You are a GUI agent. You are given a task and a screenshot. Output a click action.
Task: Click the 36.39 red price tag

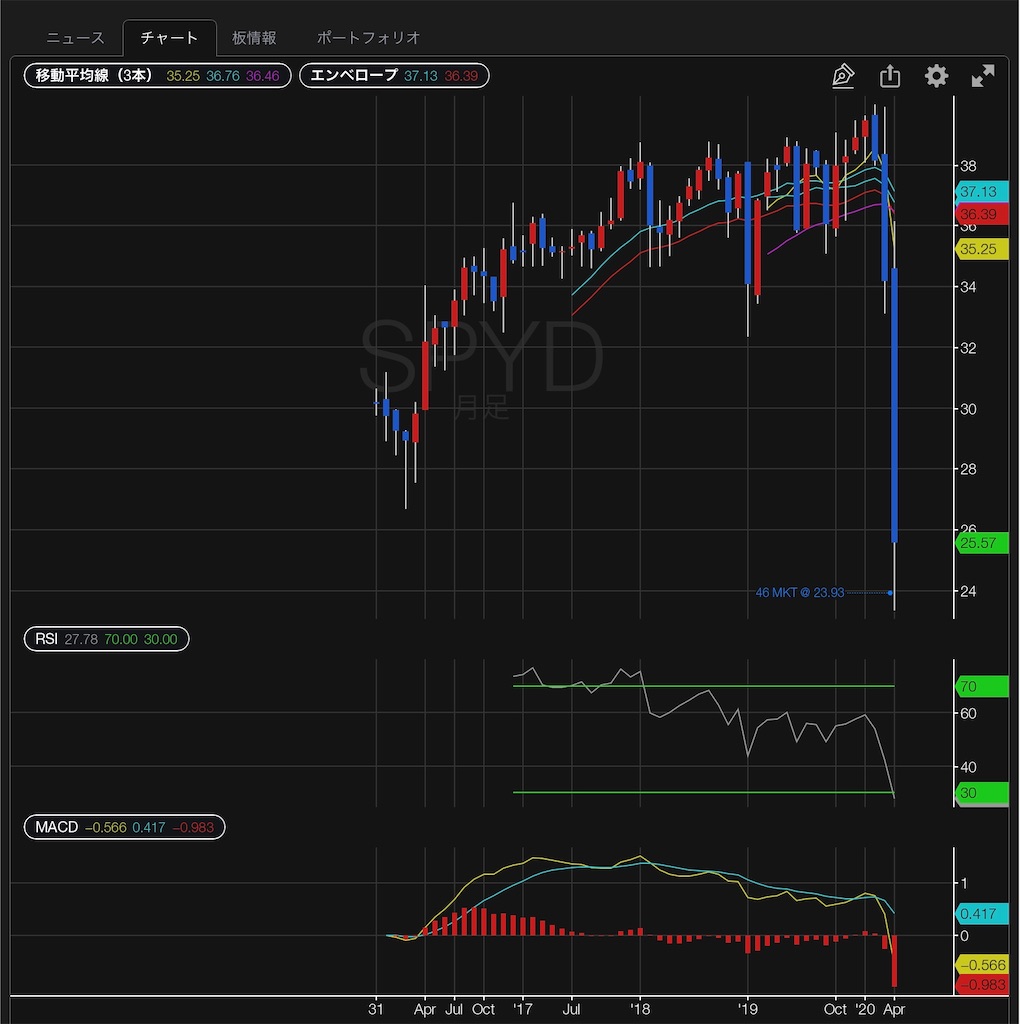pyautogui.click(x=981, y=214)
